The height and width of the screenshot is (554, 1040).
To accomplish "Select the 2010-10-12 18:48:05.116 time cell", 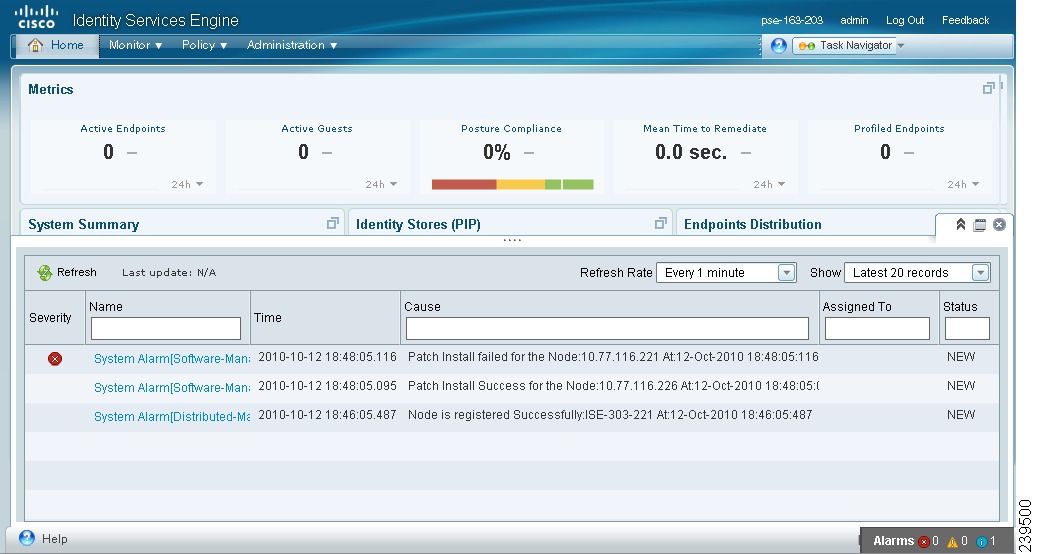I will [x=327, y=357].
